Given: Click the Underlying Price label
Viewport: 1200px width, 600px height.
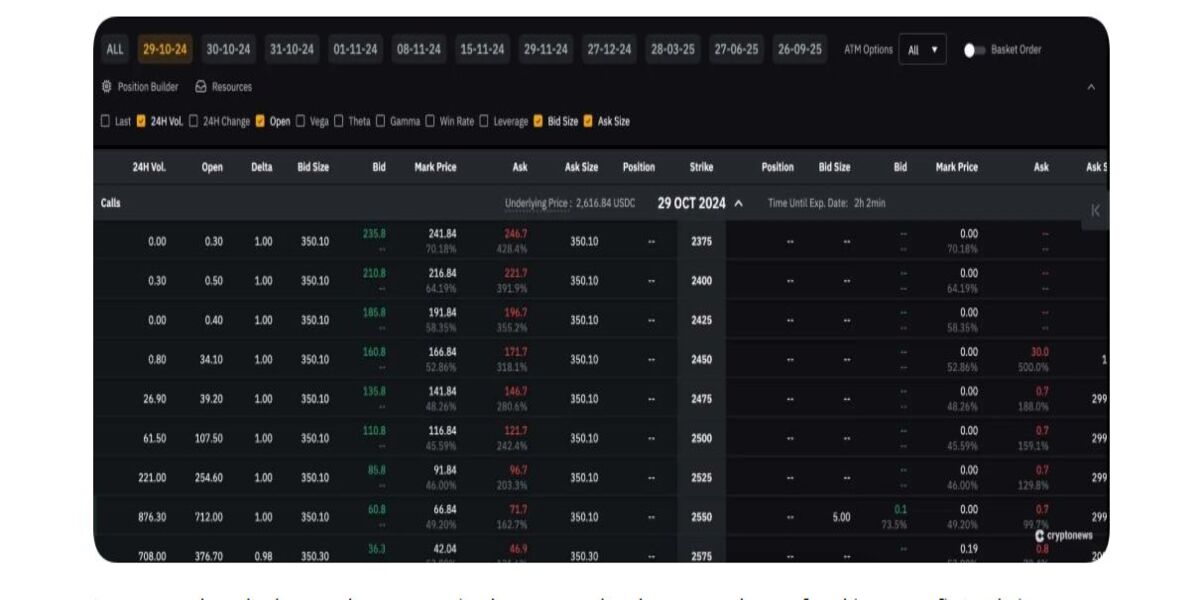Looking at the screenshot, I should click(538, 203).
